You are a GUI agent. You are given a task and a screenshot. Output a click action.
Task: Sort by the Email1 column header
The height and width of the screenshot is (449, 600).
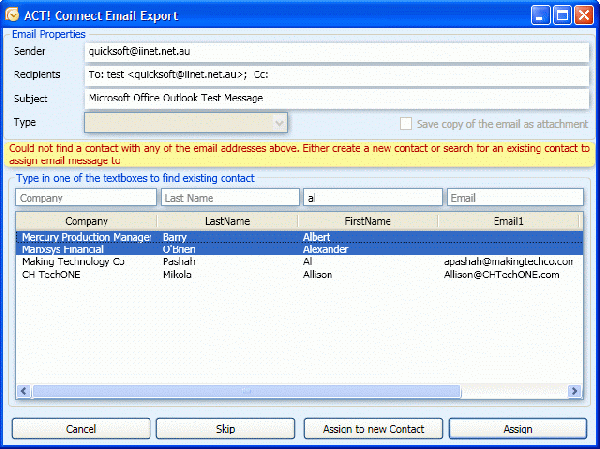(508, 221)
